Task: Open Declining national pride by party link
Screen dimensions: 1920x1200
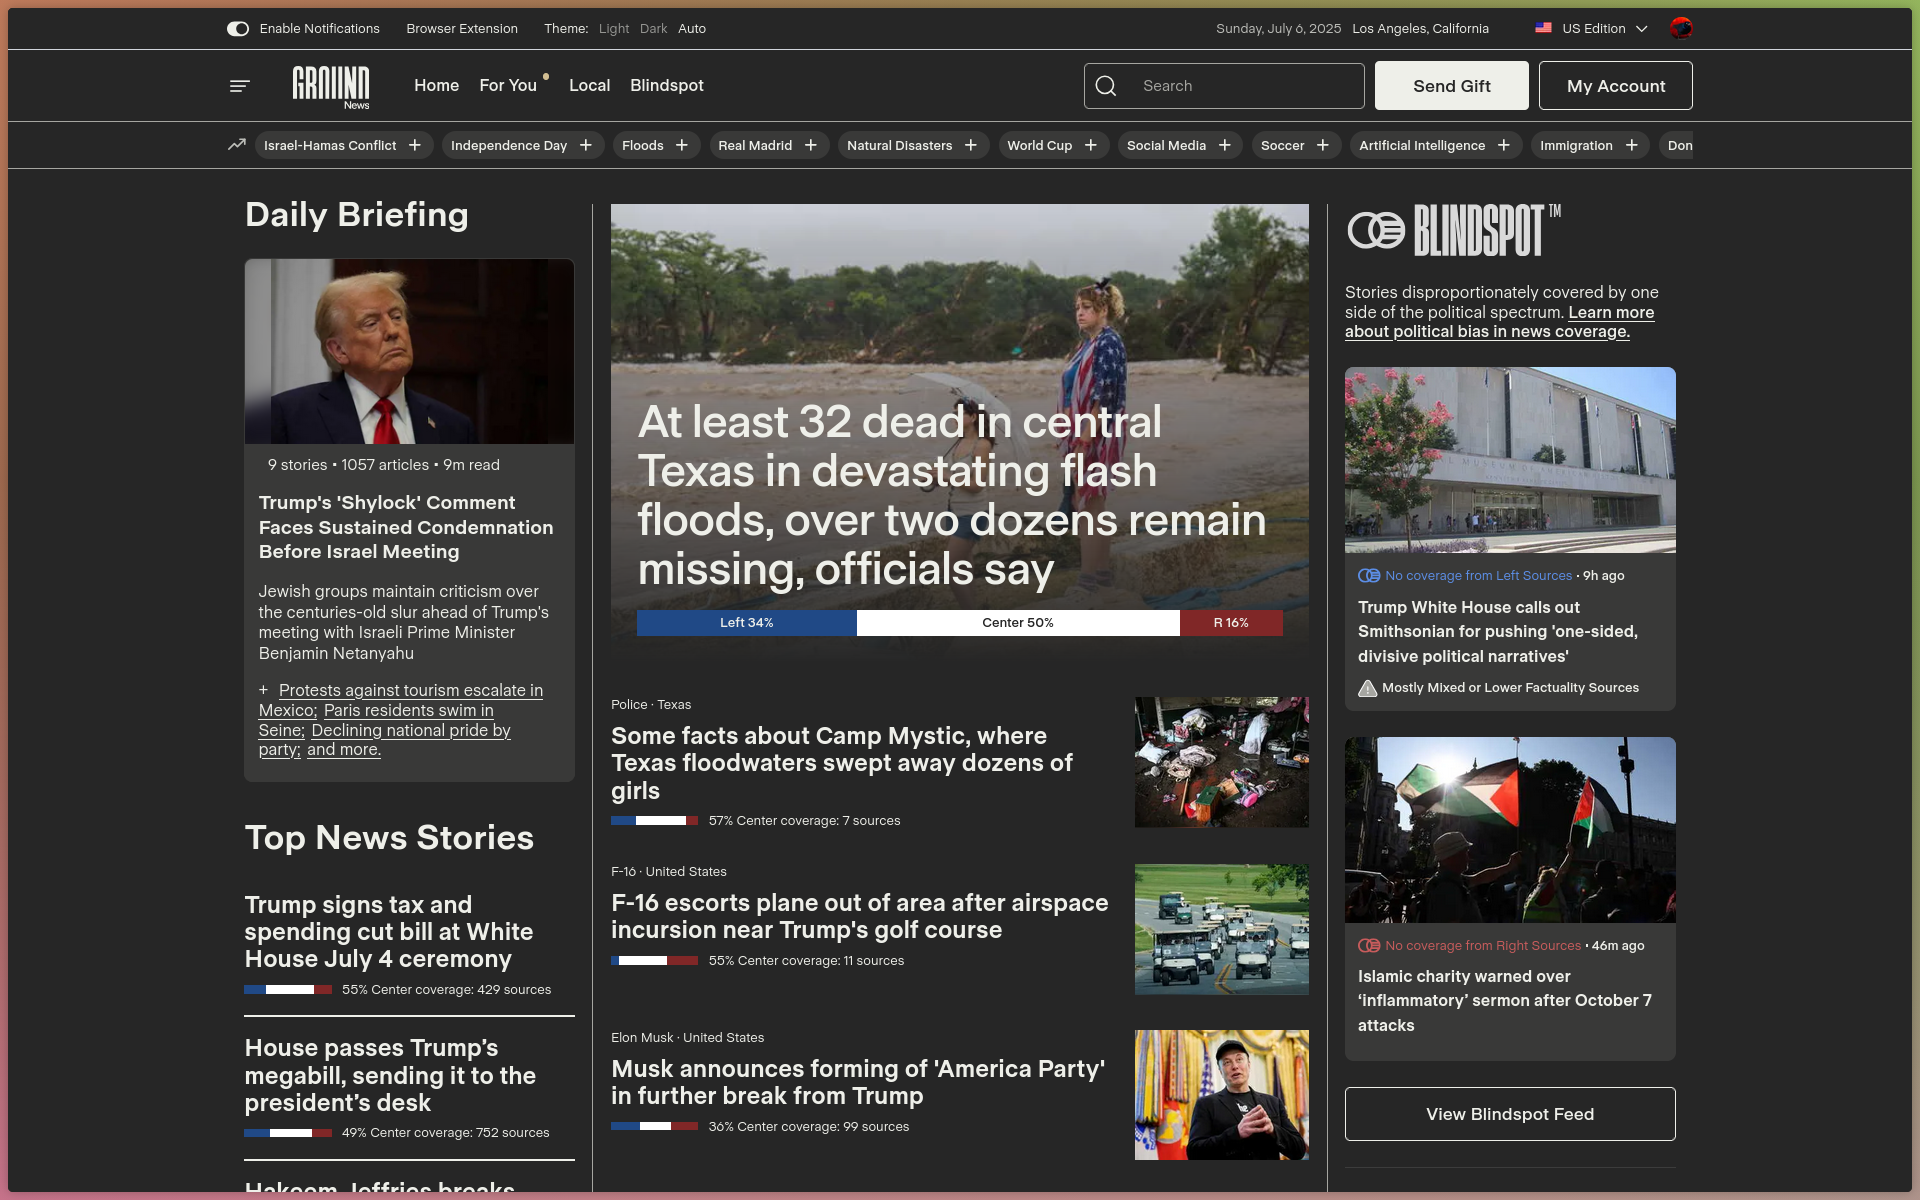Action: pos(385,740)
